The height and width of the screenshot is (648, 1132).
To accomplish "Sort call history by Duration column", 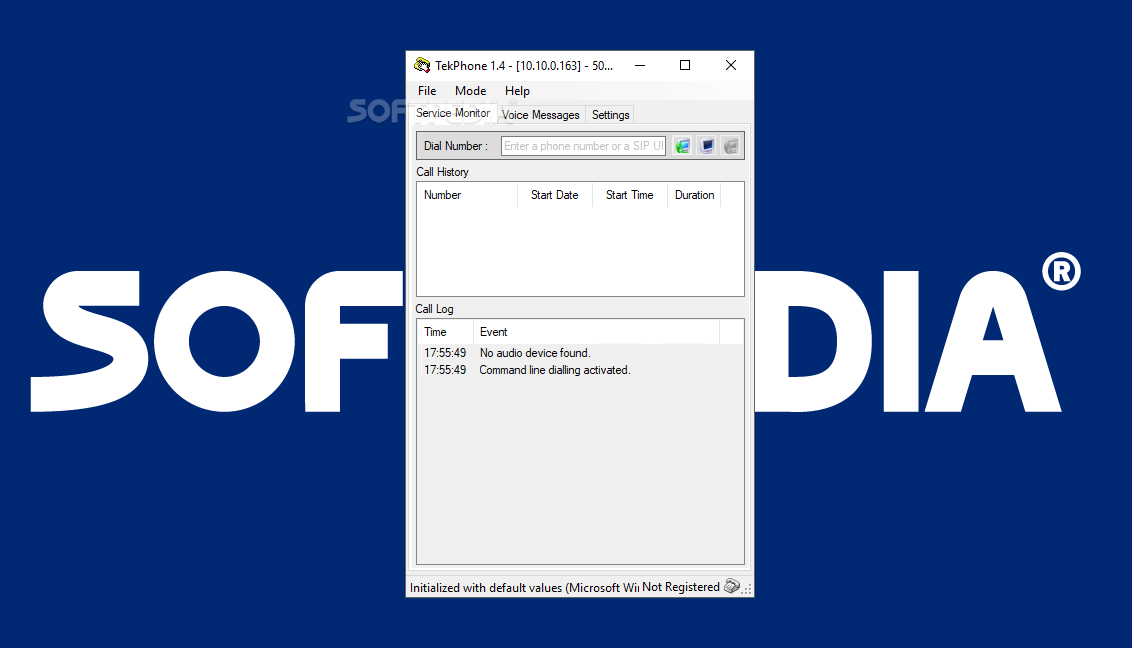I will click(x=695, y=195).
